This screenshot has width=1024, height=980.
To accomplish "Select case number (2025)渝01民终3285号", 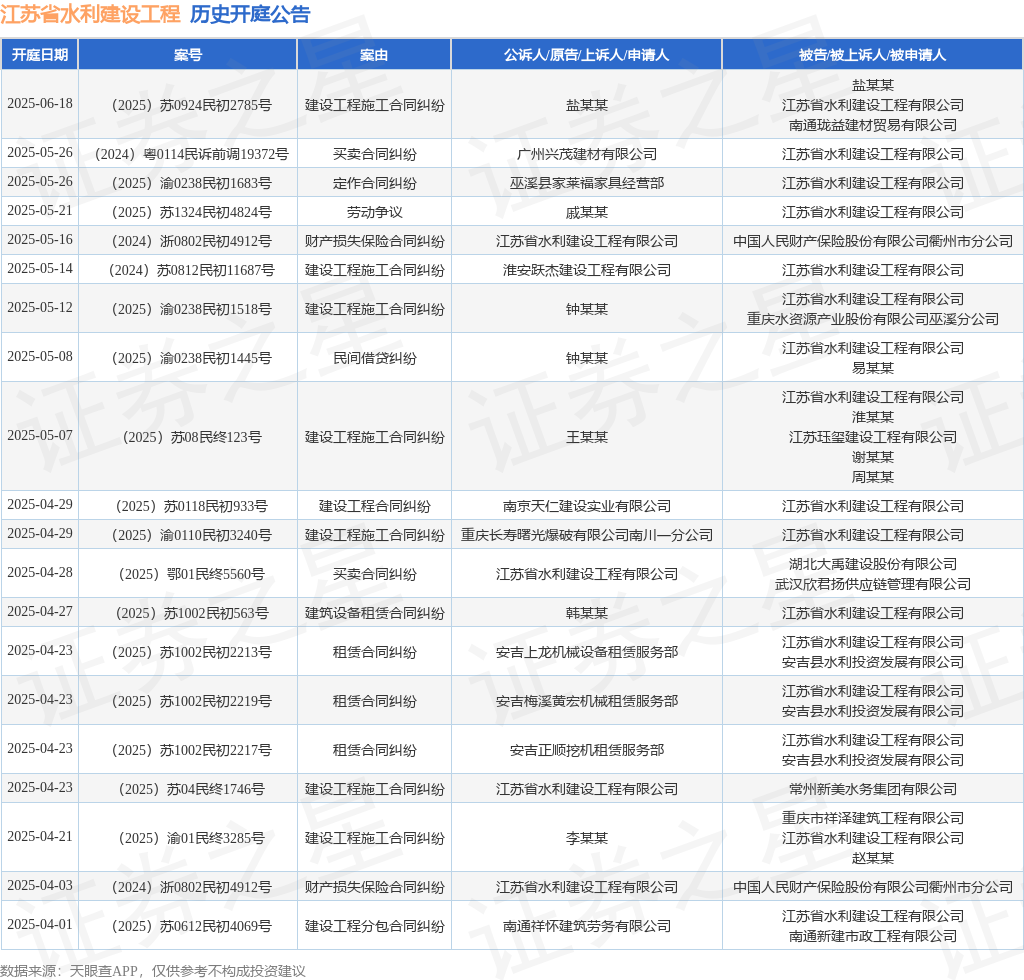I will click(x=189, y=839).
